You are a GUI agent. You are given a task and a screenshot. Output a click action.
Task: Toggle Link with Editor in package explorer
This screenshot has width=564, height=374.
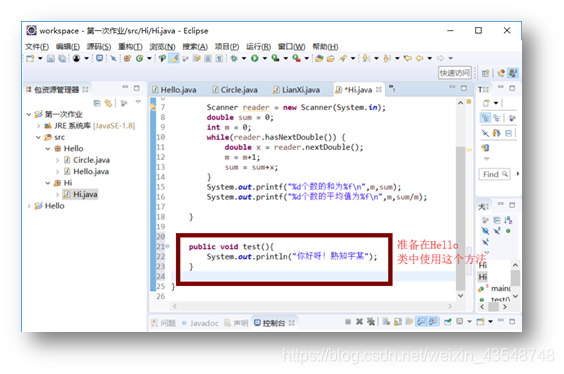[108, 103]
